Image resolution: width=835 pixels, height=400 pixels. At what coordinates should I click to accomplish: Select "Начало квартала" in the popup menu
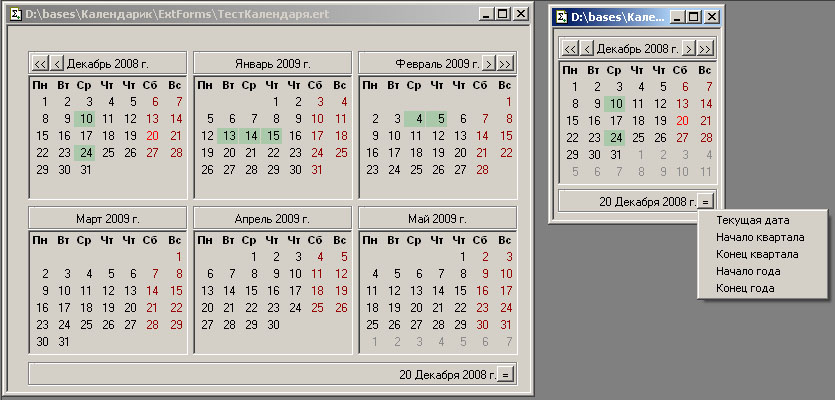(x=760, y=237)
